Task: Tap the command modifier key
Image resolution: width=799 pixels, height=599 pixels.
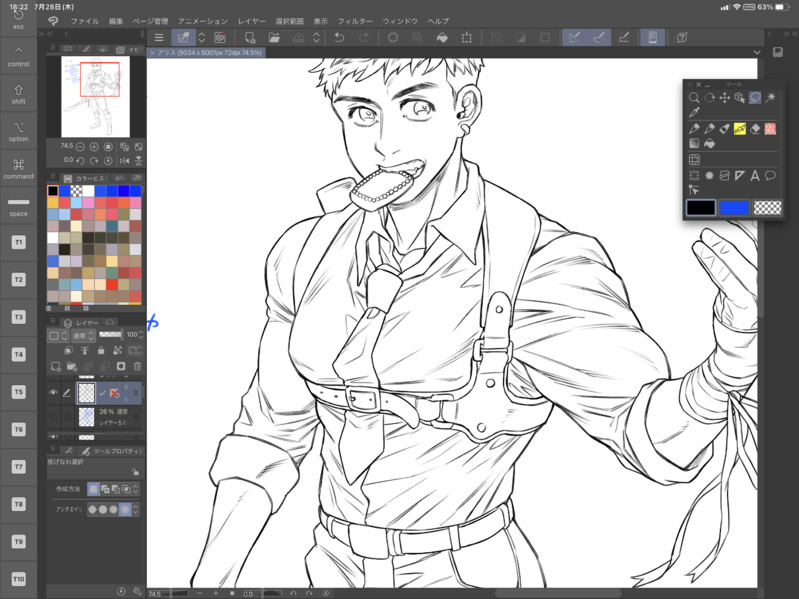Action: pos(18,169)
